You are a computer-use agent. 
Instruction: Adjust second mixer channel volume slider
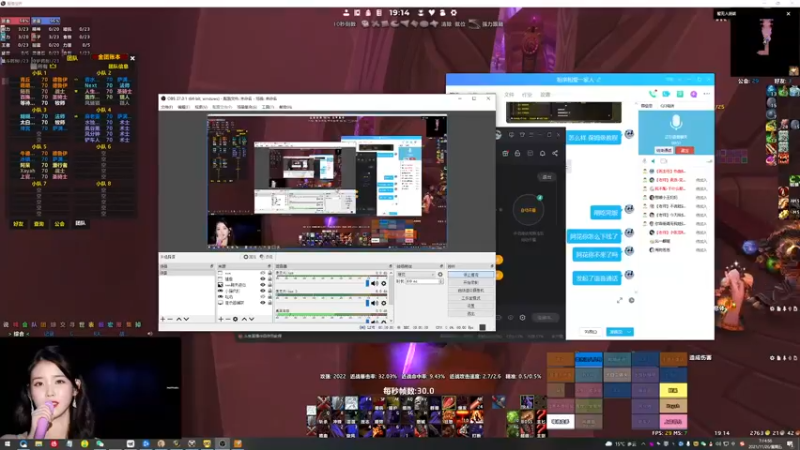click(368, 303)
